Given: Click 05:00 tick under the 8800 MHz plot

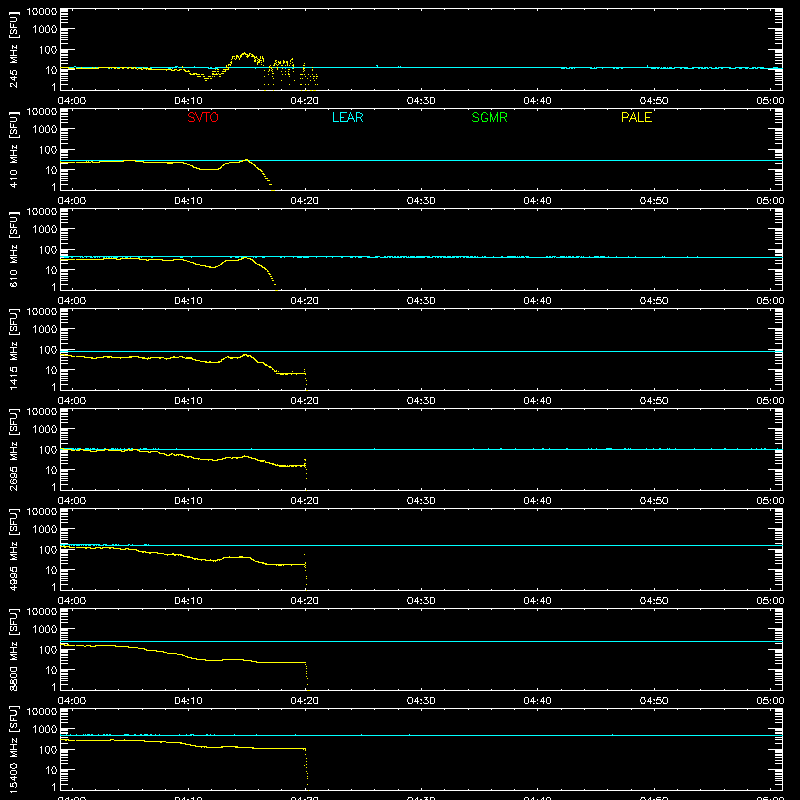Looking at the screenshot, I should pyautogui.click(x=770, y=701).
